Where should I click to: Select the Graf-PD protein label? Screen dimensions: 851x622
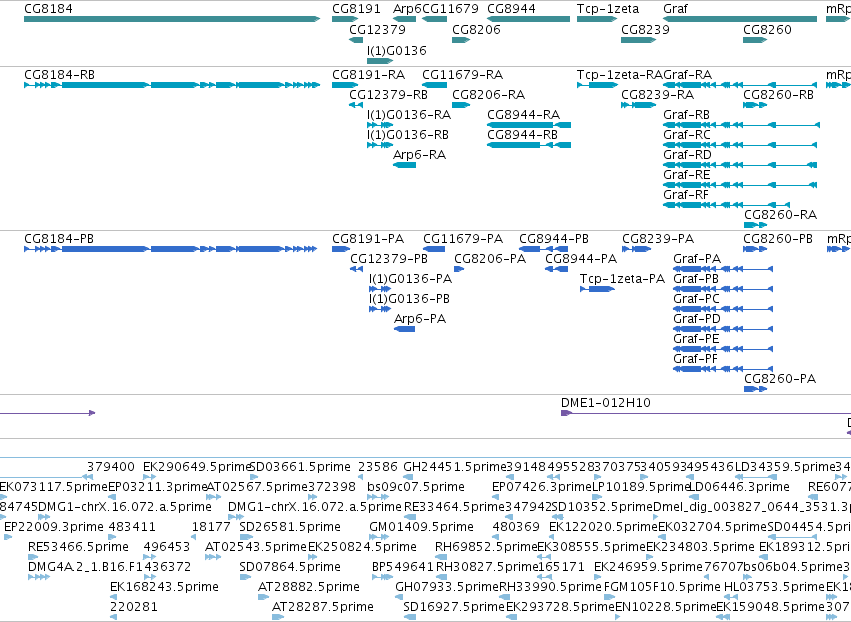click(x=697, y=319)
